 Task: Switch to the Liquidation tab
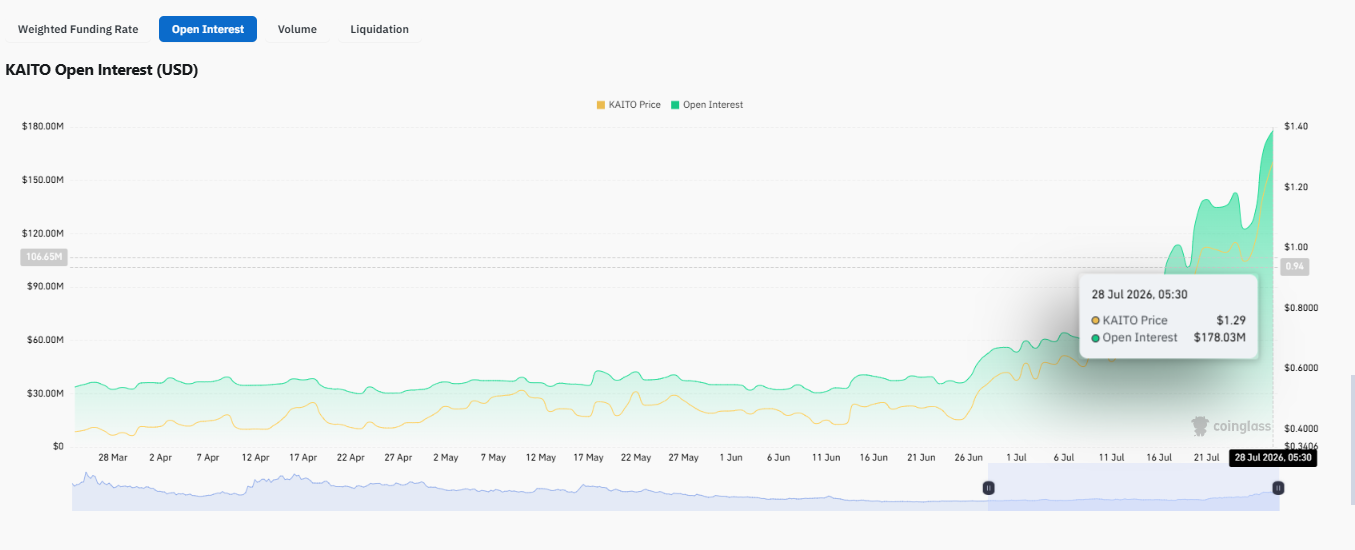[379, 29]
